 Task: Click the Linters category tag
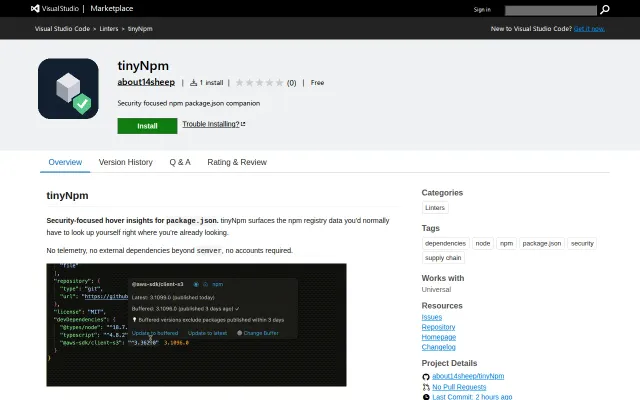tap(435, 208)
